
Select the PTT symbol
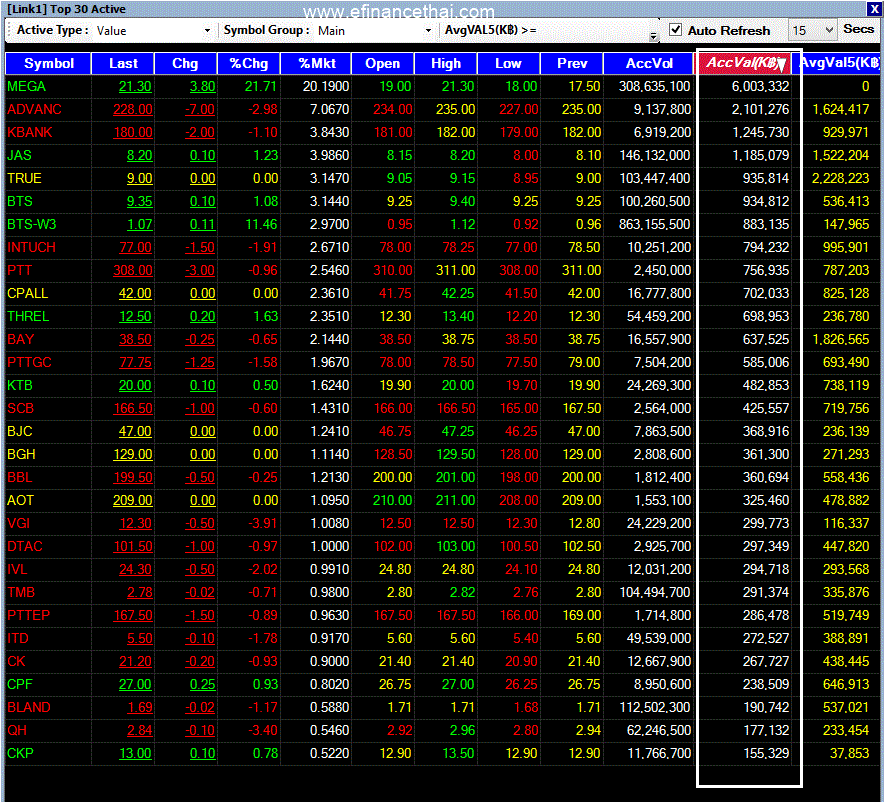click(x=19, y=270)
